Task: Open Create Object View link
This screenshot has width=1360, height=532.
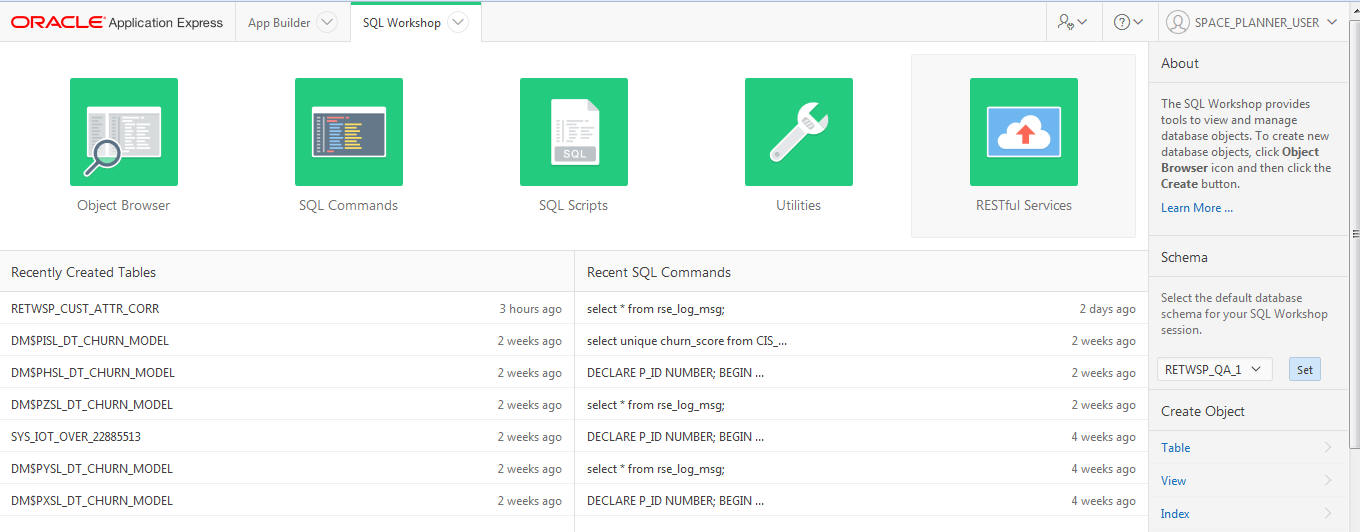Action: tap(1173, 481)
